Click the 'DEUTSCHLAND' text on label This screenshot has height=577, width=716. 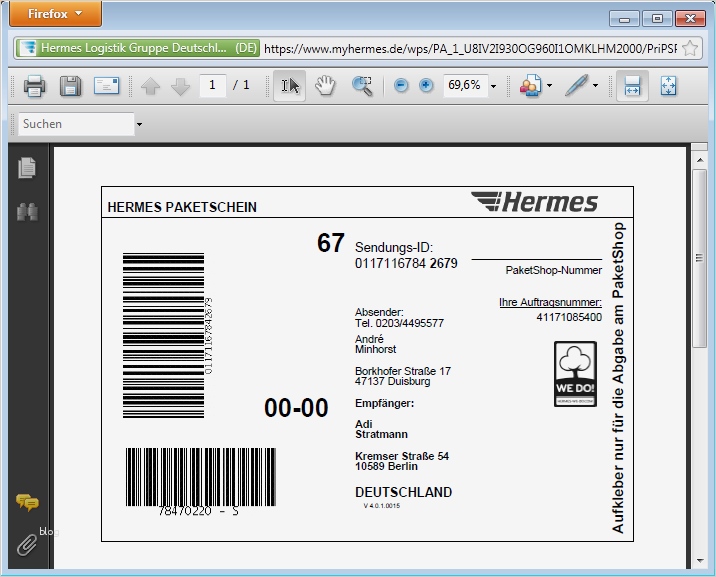(404, 492)
